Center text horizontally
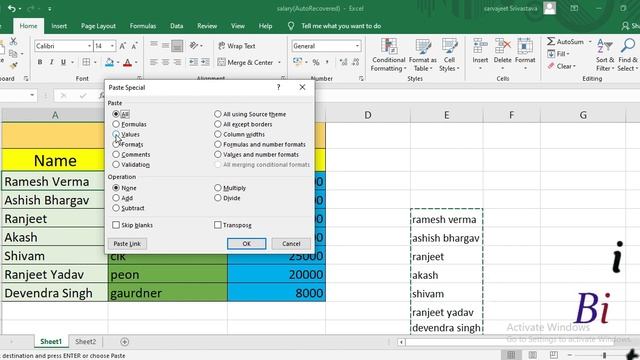This screenshot has width=640, height=360. point(165,62)
